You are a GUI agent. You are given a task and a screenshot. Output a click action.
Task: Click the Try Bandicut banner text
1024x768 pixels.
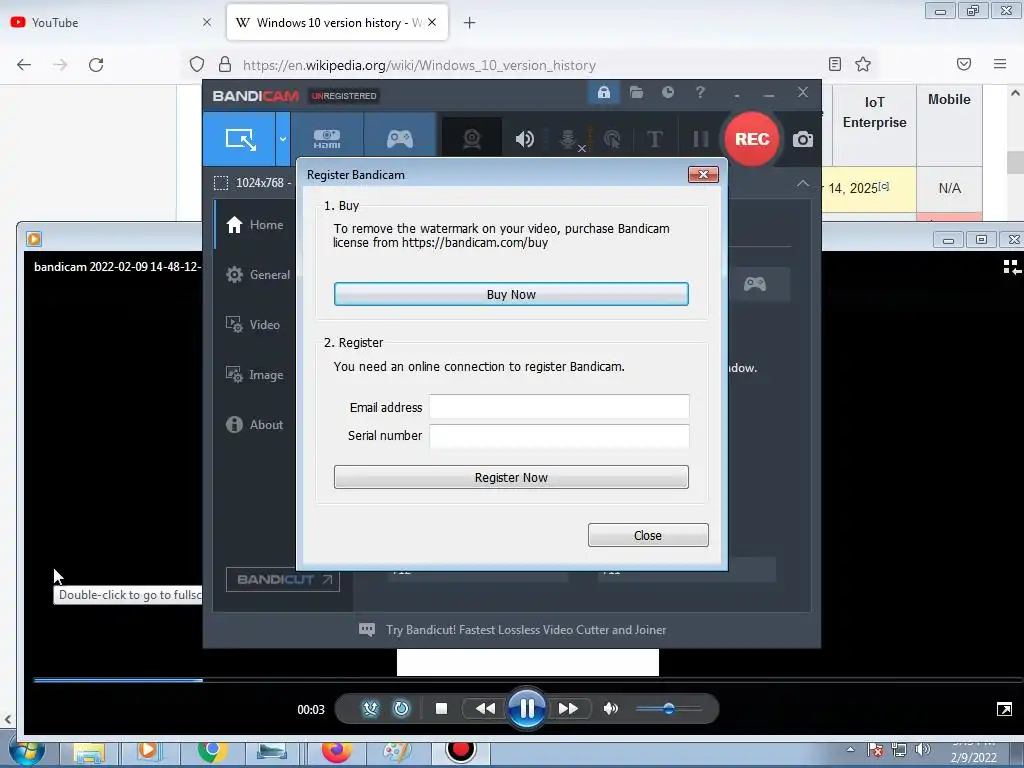[x=526, y=630]
